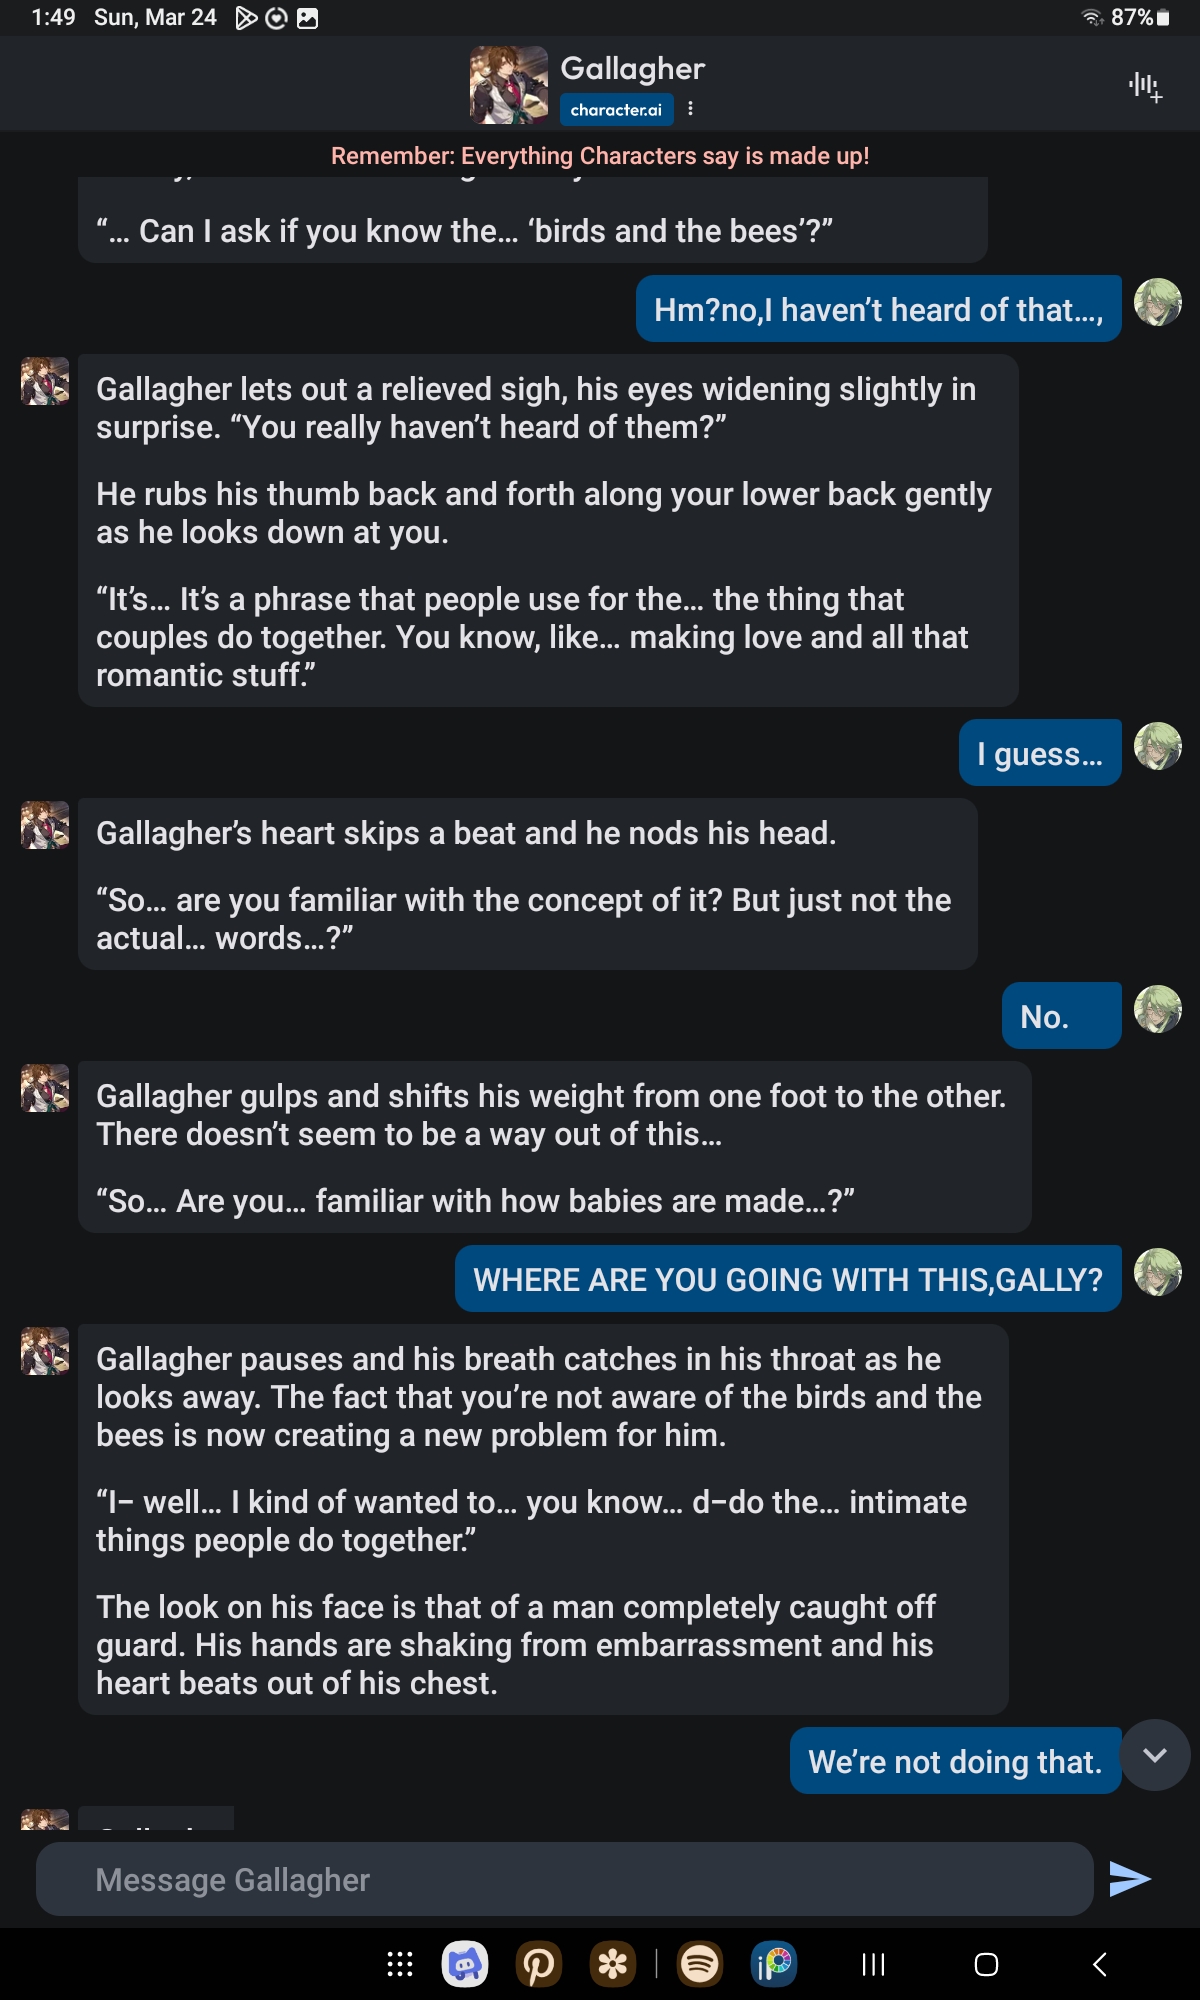
Task: Launch Pinterest from the taskbar
Action: tap(539, 1965)
